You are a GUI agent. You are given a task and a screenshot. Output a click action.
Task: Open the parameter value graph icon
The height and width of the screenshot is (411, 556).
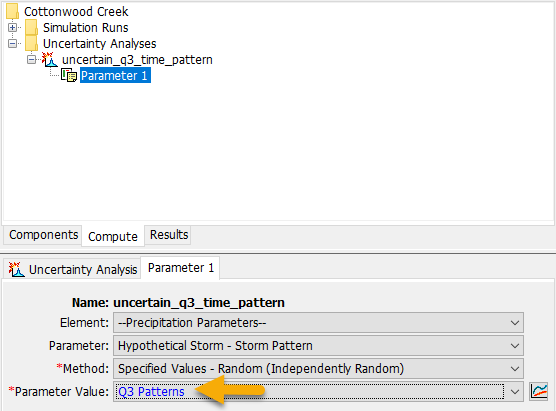539,391
